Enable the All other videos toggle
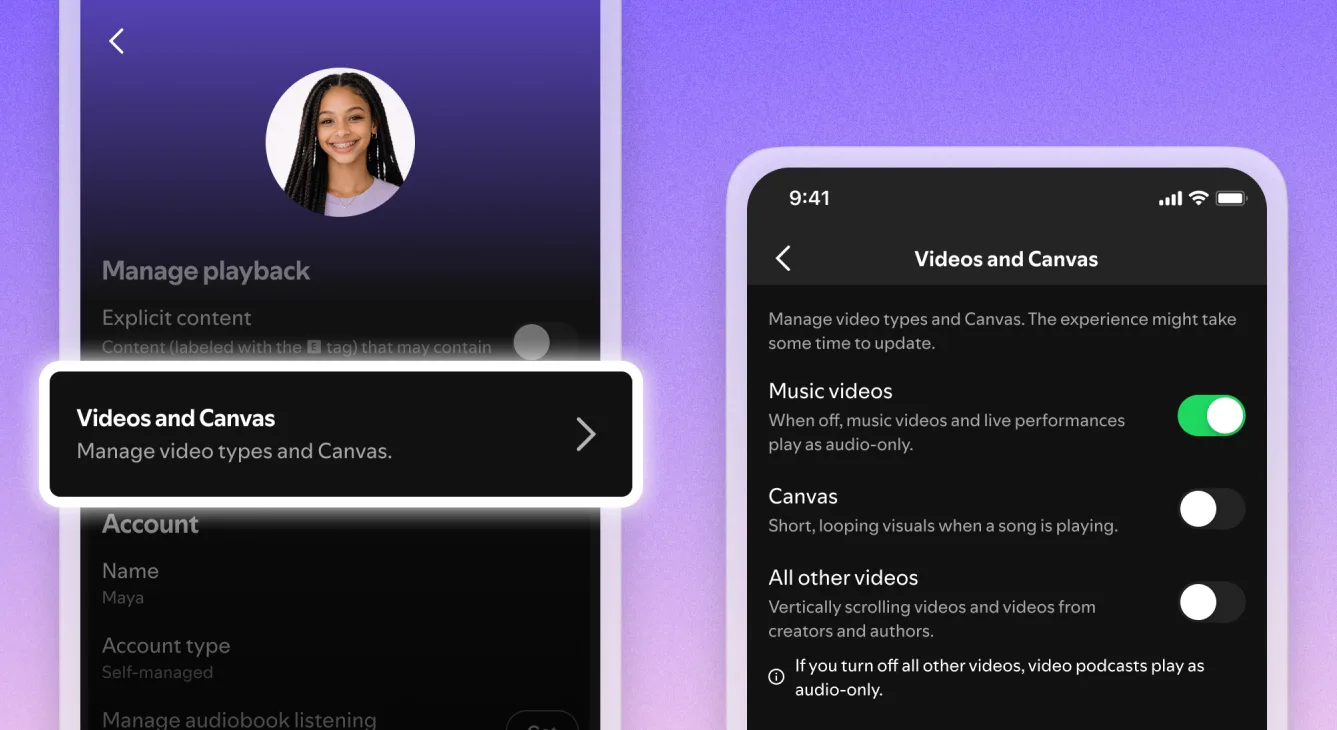Screen dimensions: 1337x730 point(1210,602)
